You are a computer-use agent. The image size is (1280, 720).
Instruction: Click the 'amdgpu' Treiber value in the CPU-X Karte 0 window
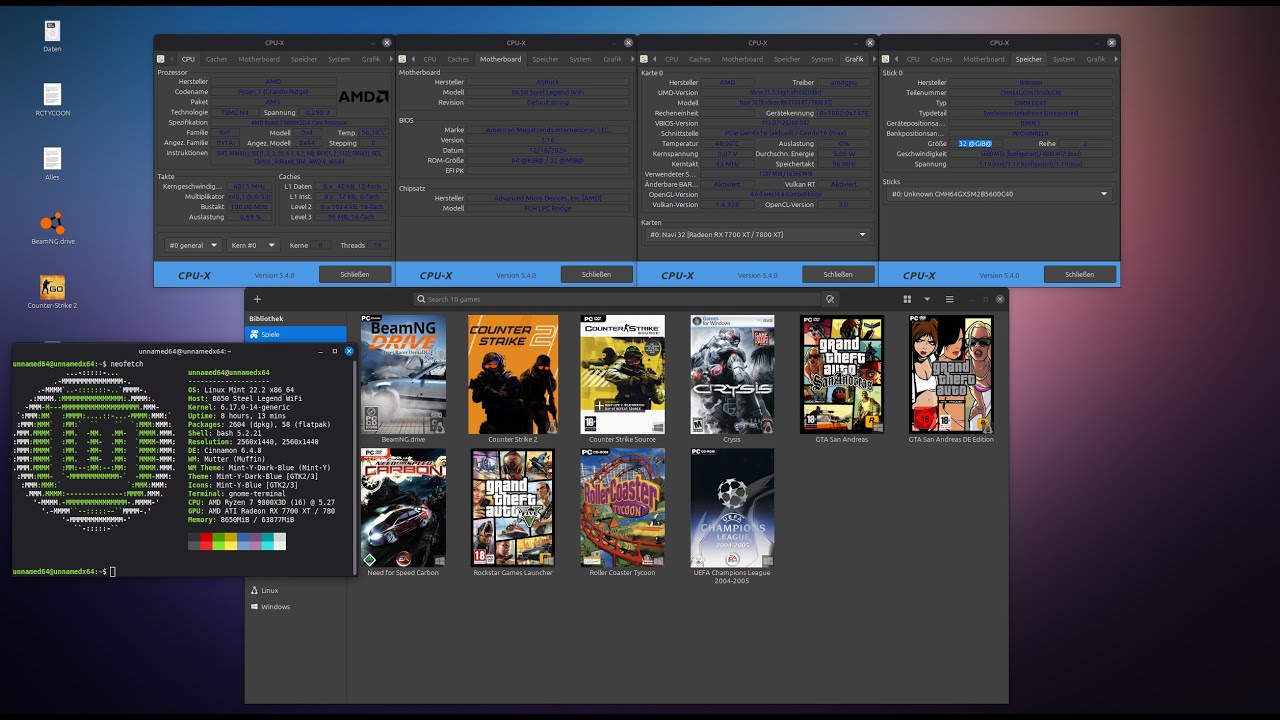844,82
